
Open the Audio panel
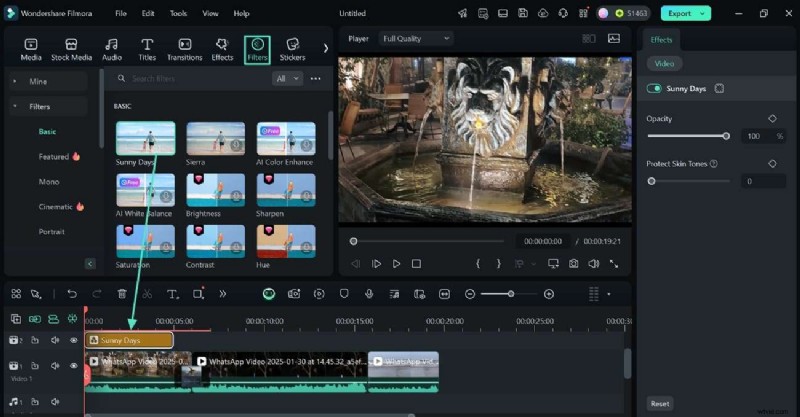tap(112, 50)
